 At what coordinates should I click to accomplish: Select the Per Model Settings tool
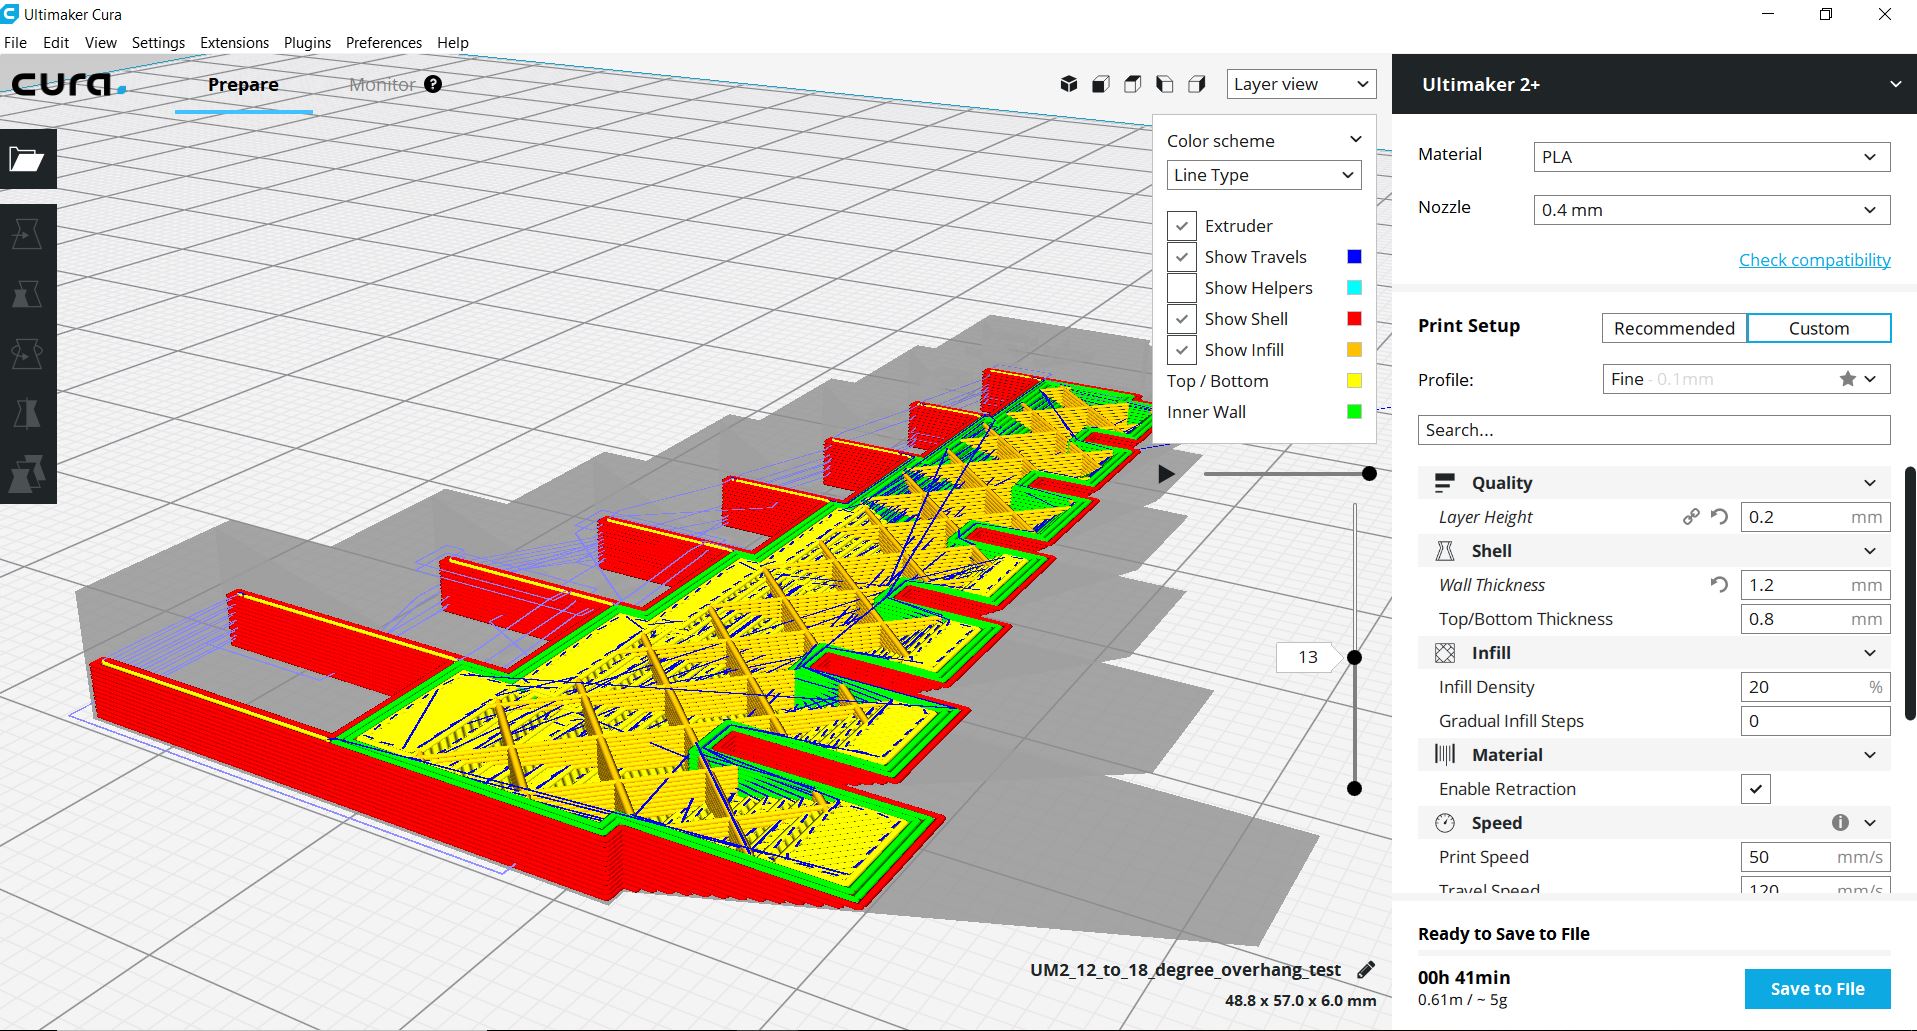[x=27, y=474]
